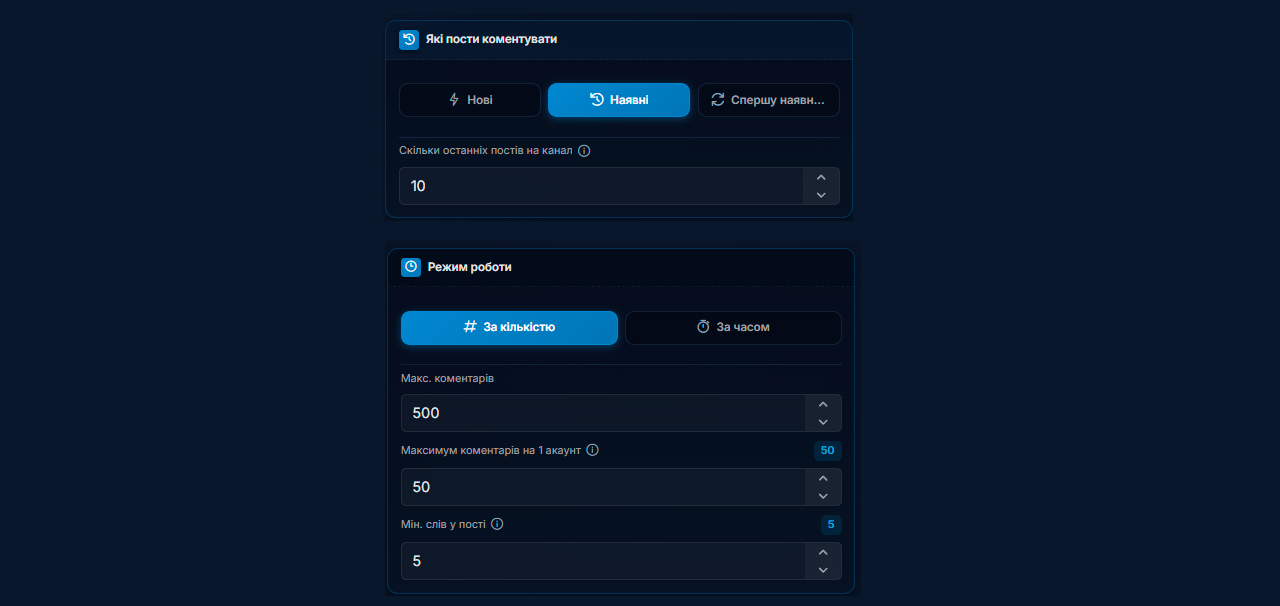Click the last posts per channel field showing 10
Screen dimensions: 1280x606
click(601, 186)
